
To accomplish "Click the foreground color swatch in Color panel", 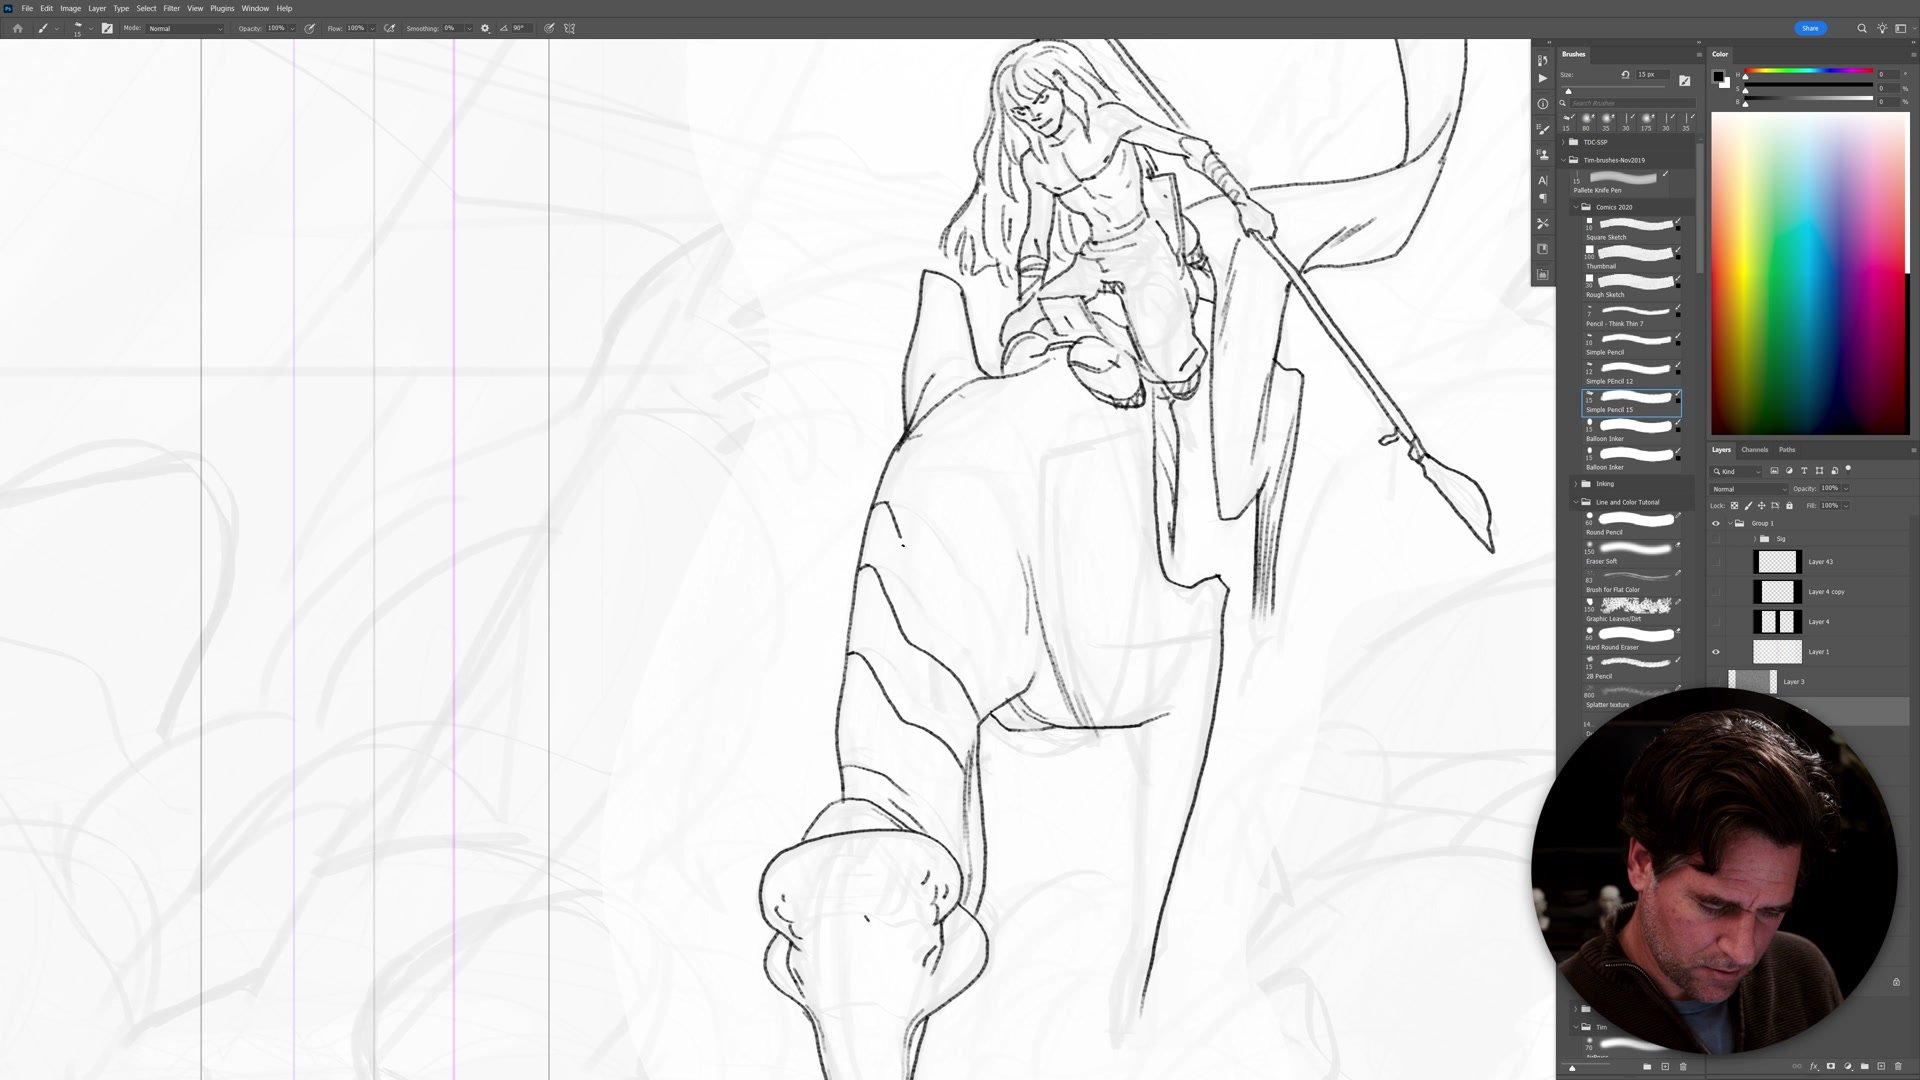I will tap(1718, 76).
